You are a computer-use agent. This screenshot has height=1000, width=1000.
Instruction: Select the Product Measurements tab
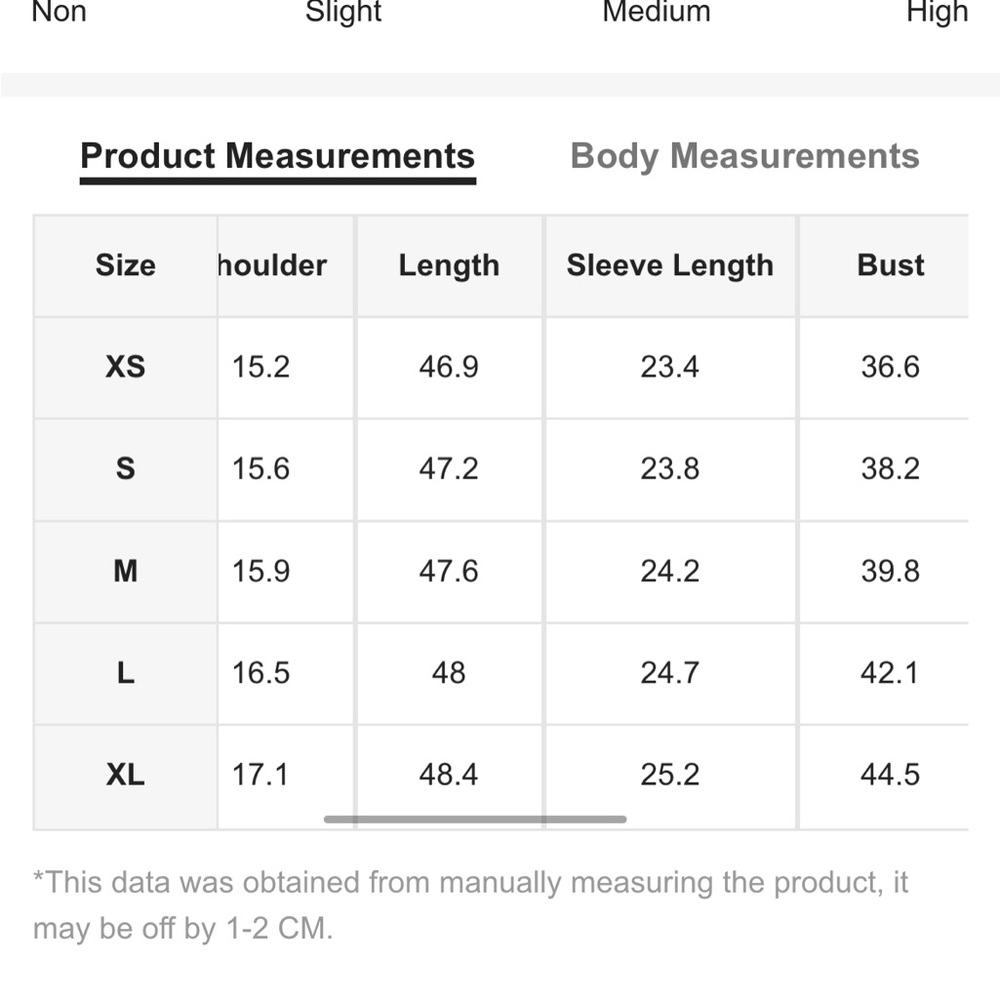[277, 156]
